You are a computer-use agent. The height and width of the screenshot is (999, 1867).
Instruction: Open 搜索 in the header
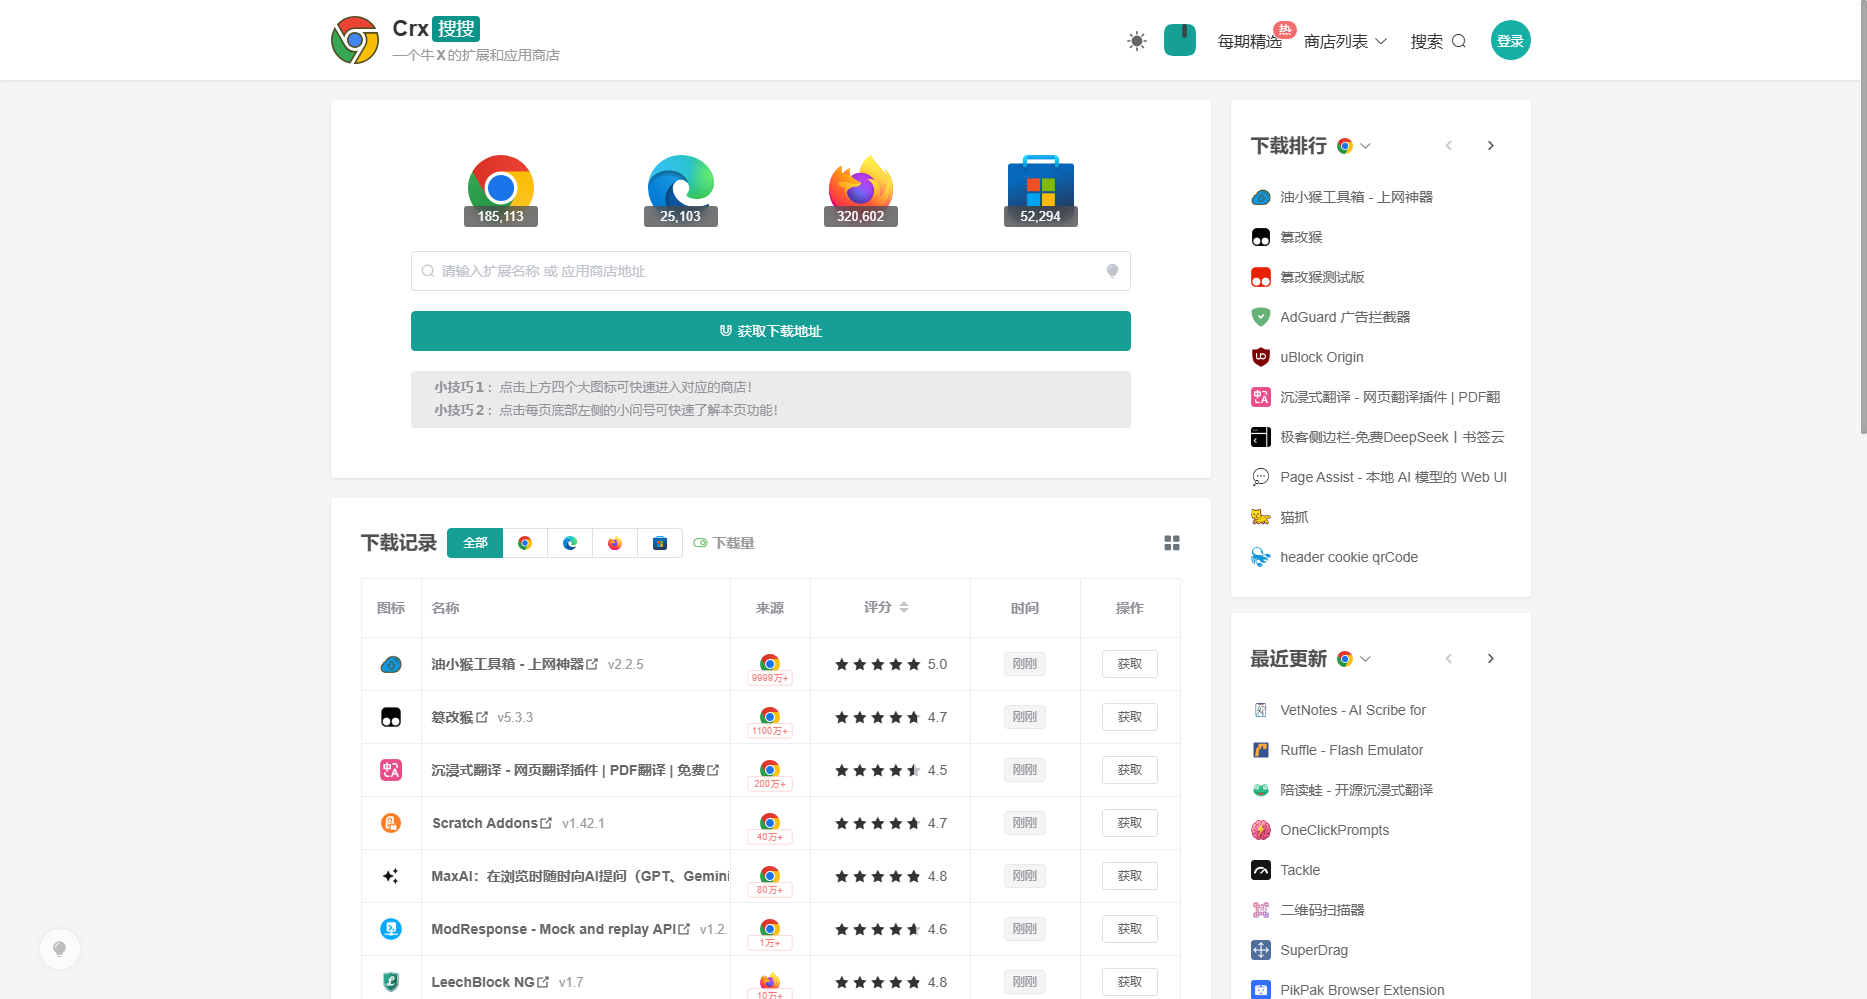1438,41
